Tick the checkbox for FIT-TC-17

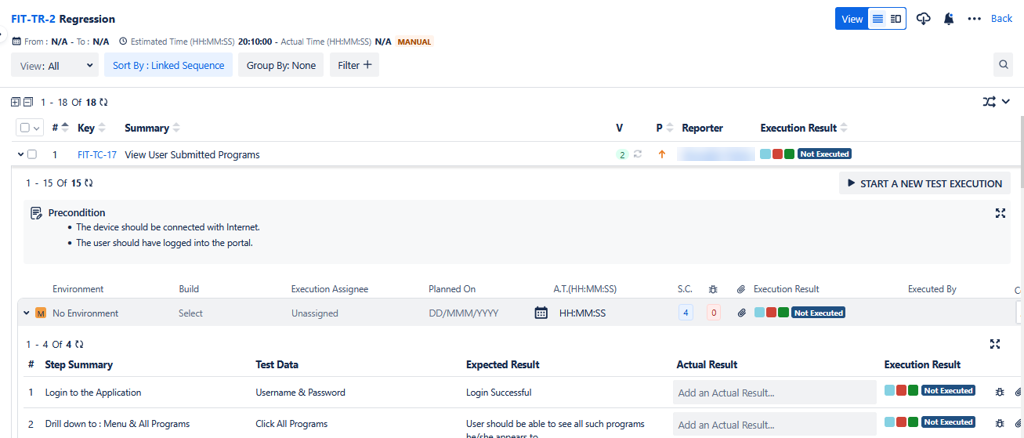(x=32, y=155)
